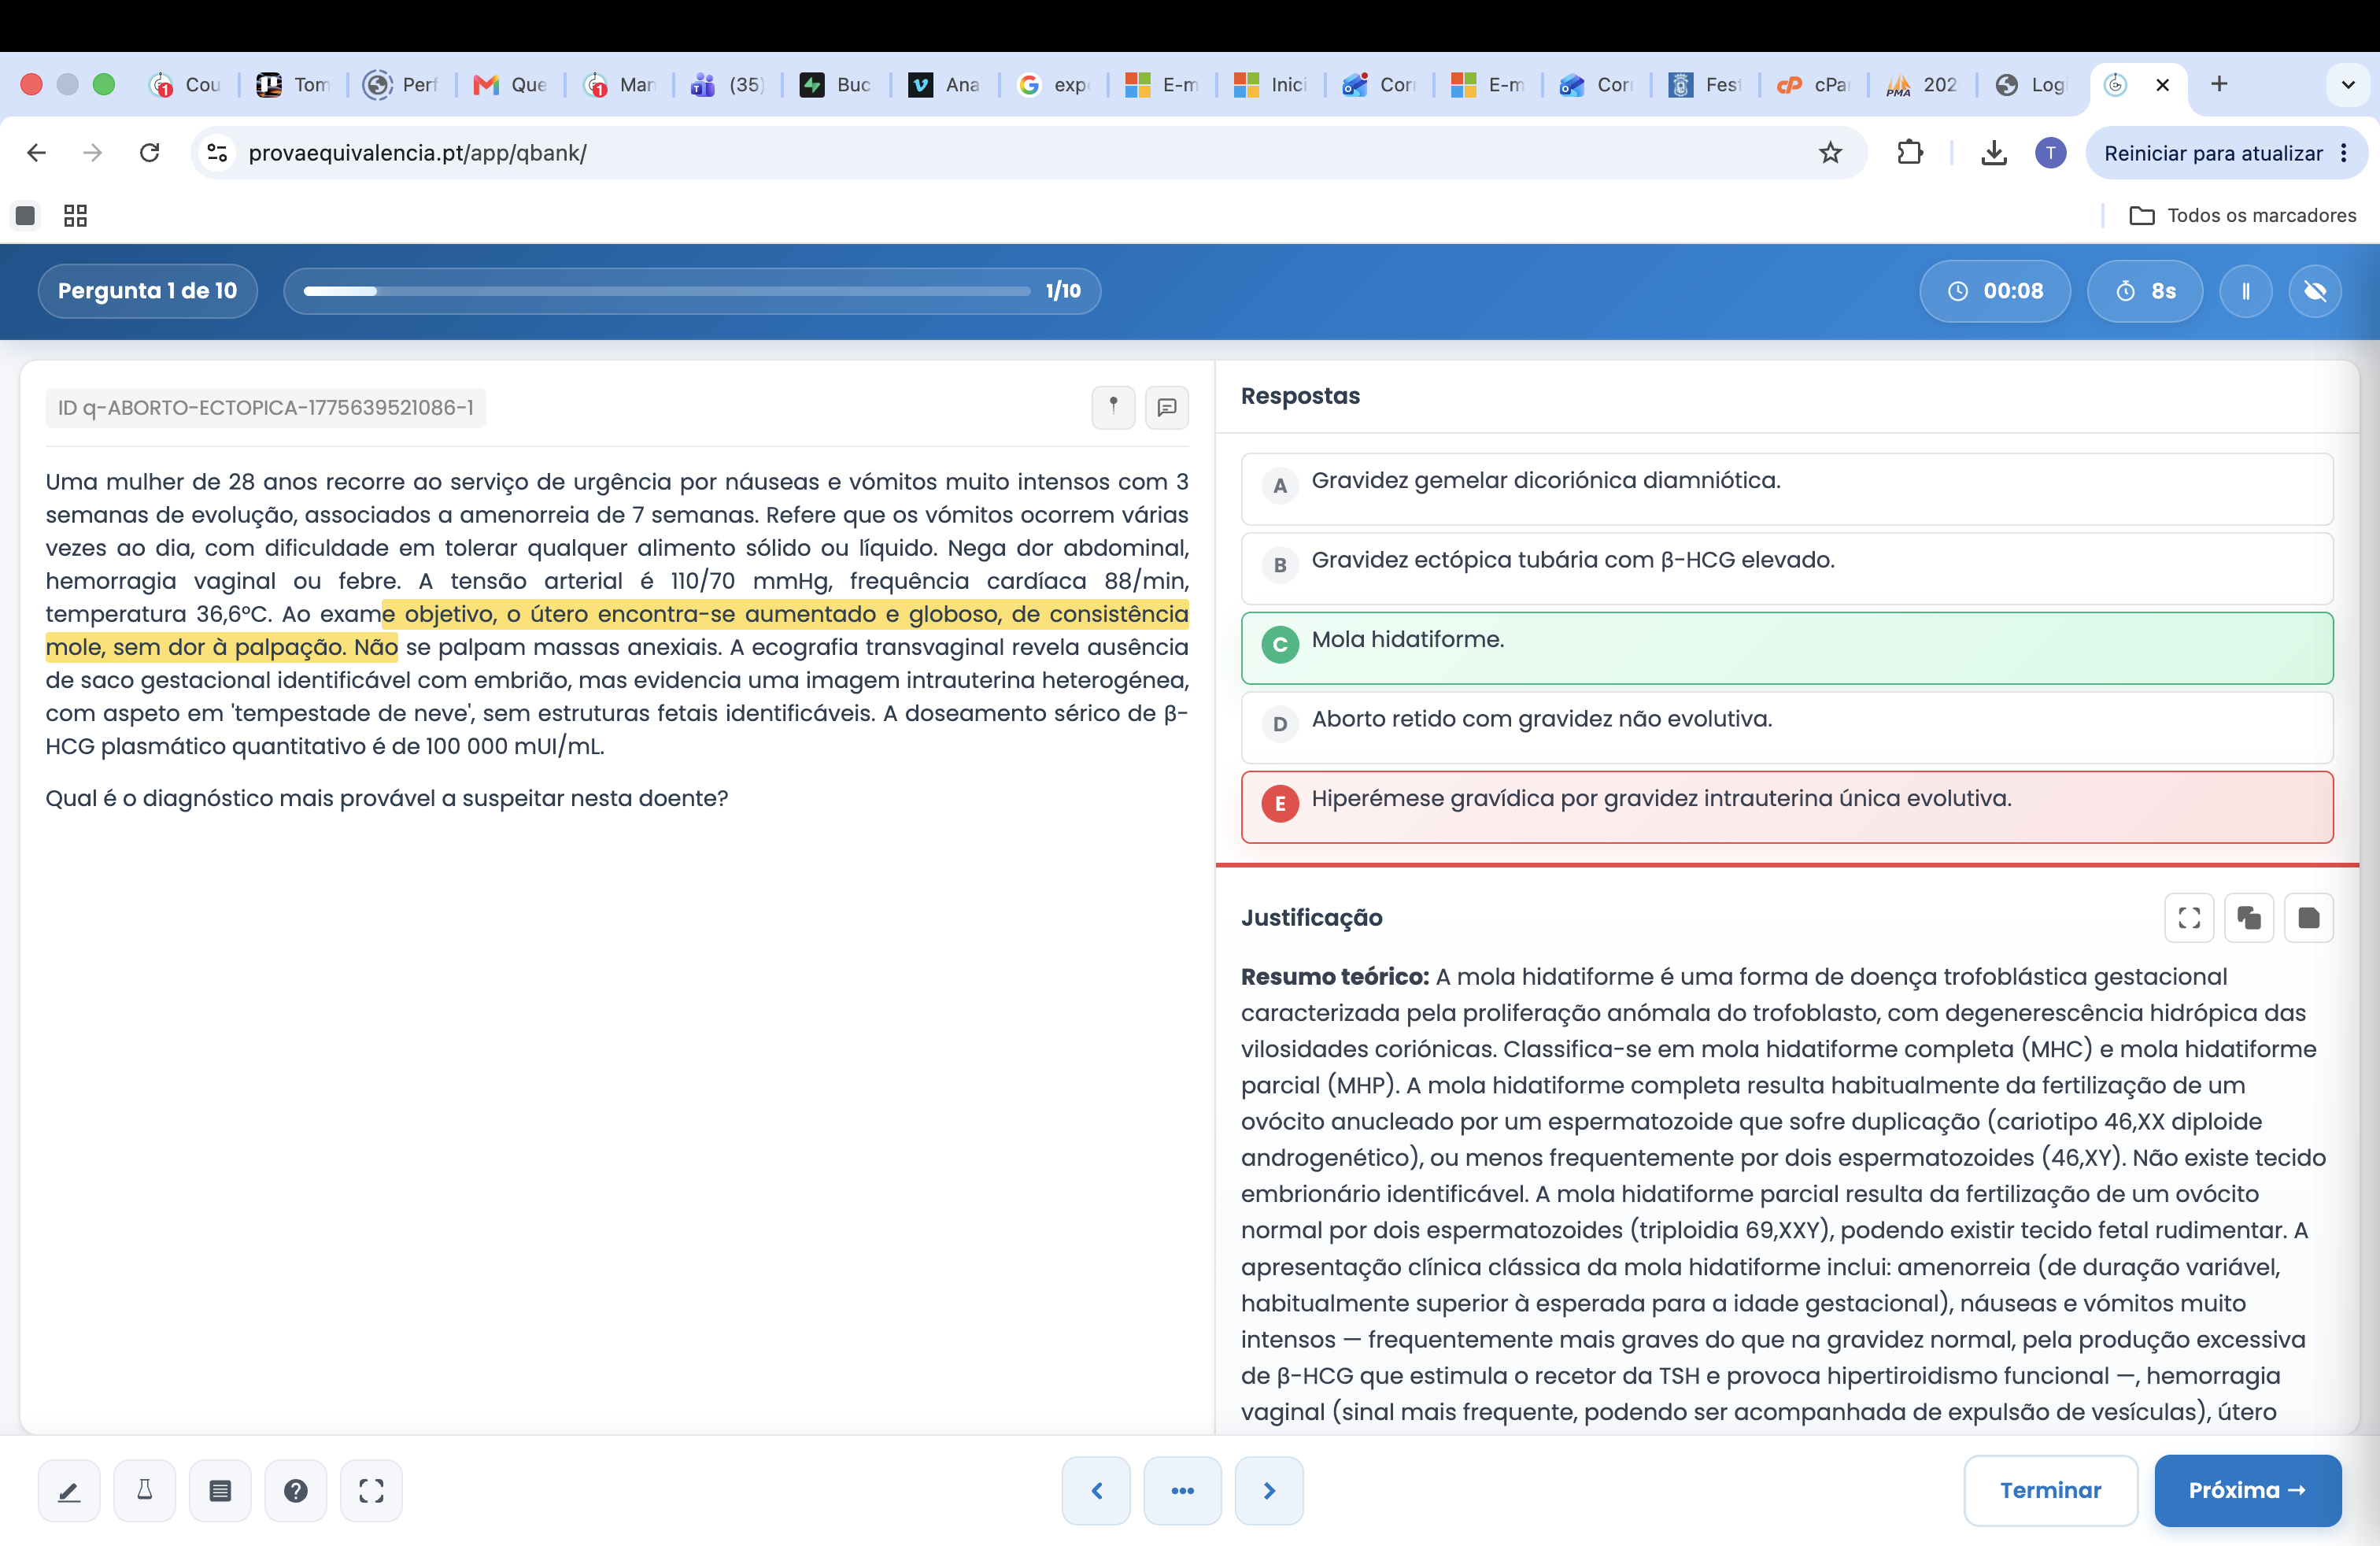Click the Terminar button

point(2051,1490)
